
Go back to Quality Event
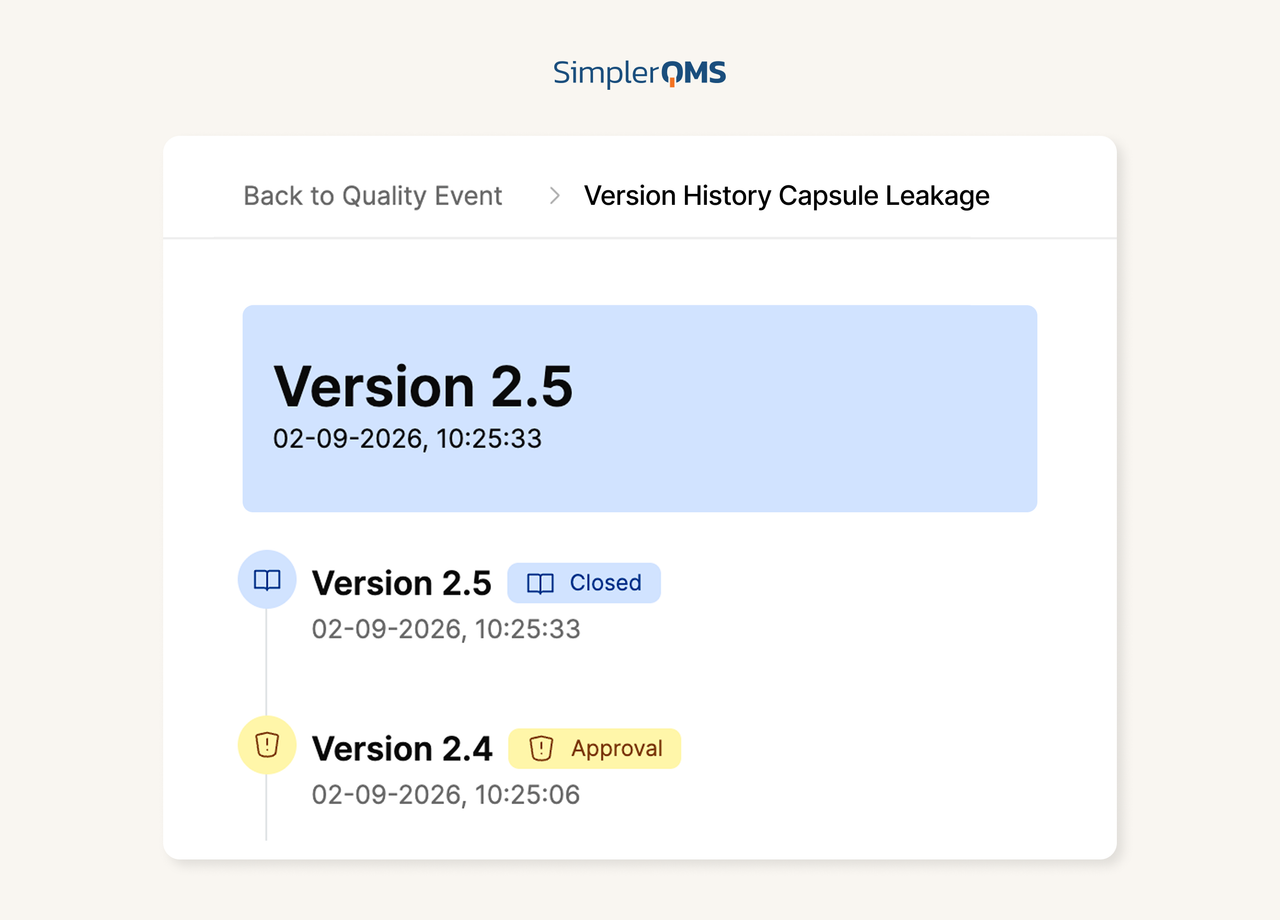point(373,196)
